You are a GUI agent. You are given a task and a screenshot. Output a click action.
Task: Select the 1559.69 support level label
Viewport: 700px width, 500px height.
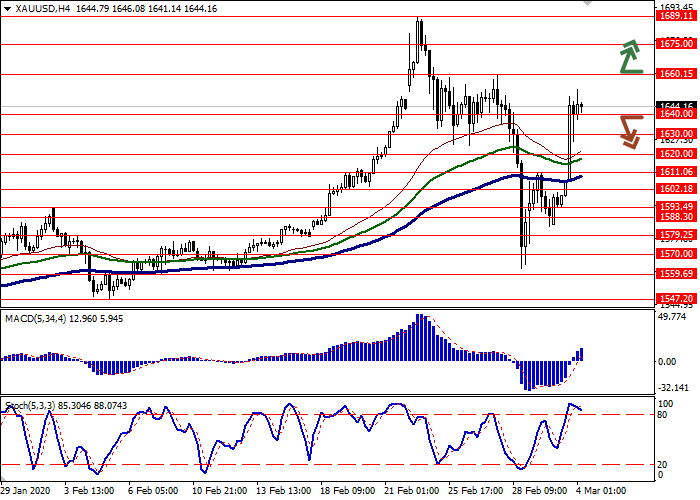click(x=674, y=273)
